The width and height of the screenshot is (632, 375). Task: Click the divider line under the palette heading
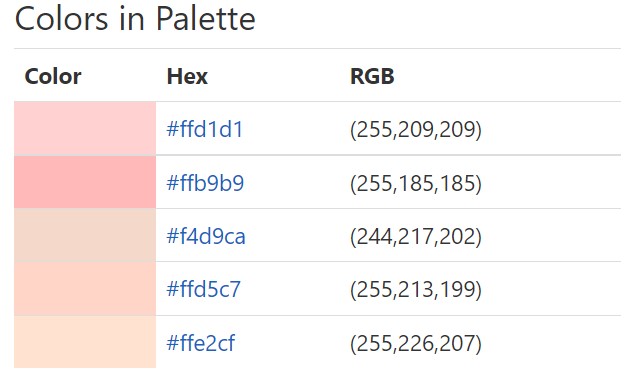[x=318, y=48]
